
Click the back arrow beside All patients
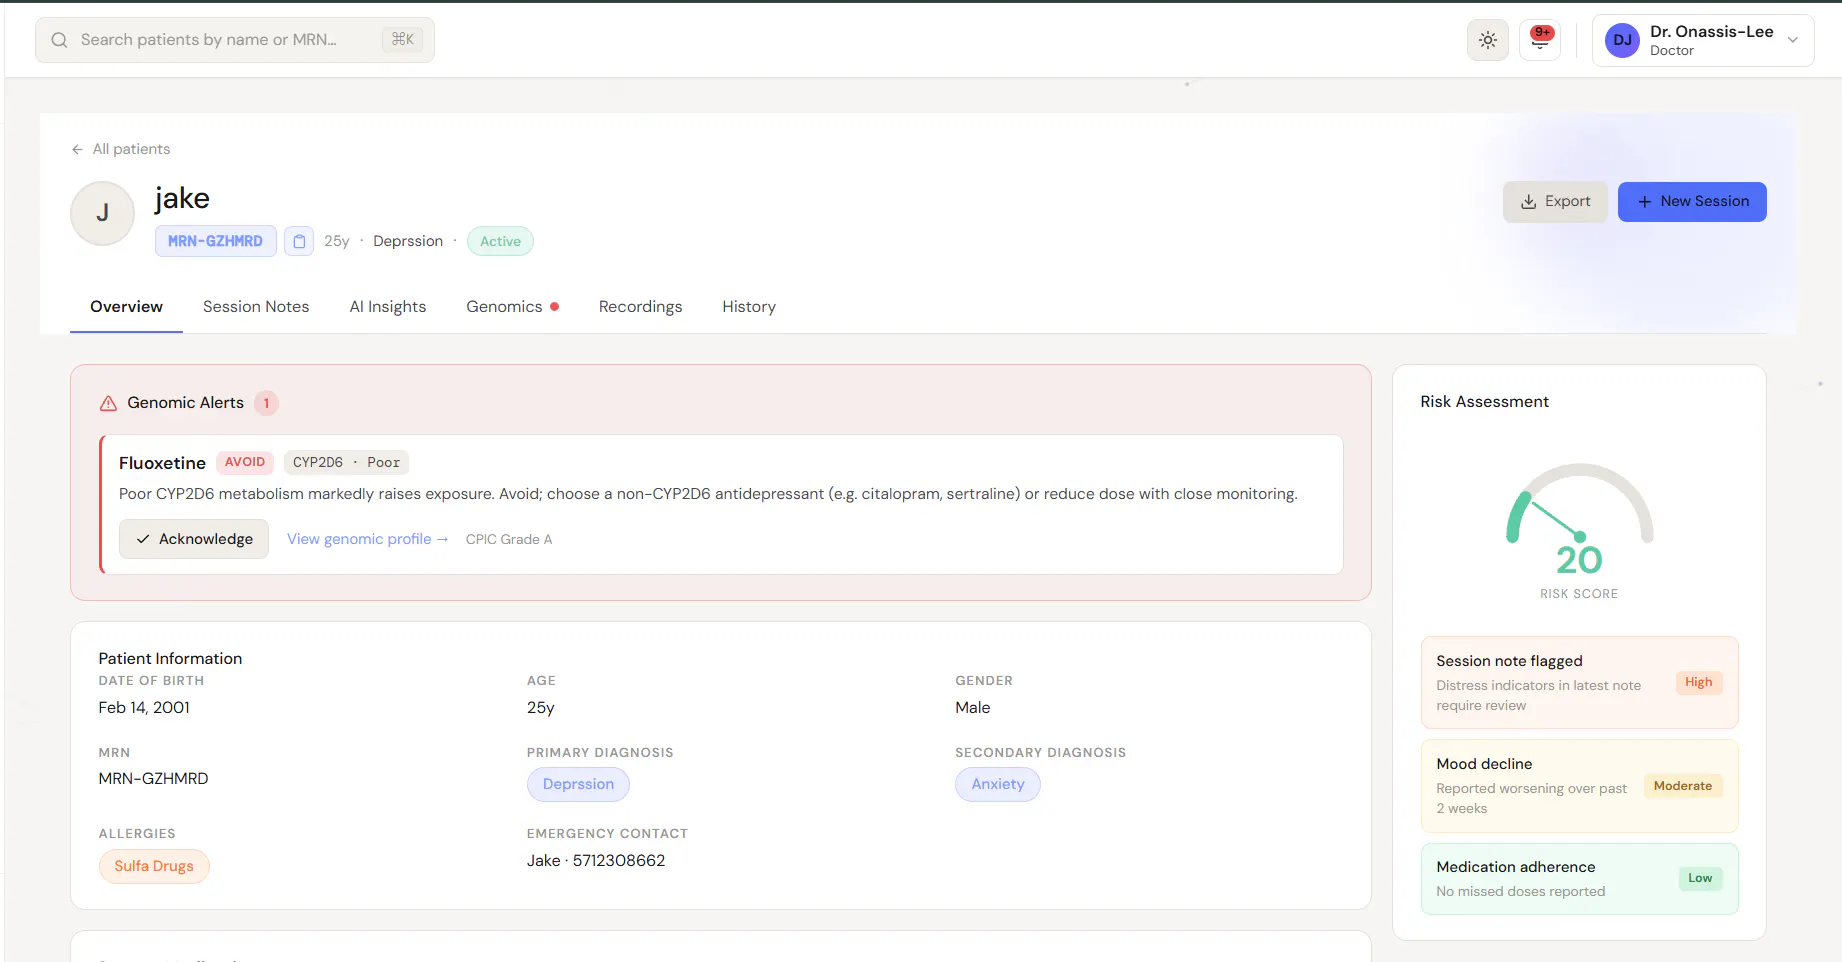77,149
